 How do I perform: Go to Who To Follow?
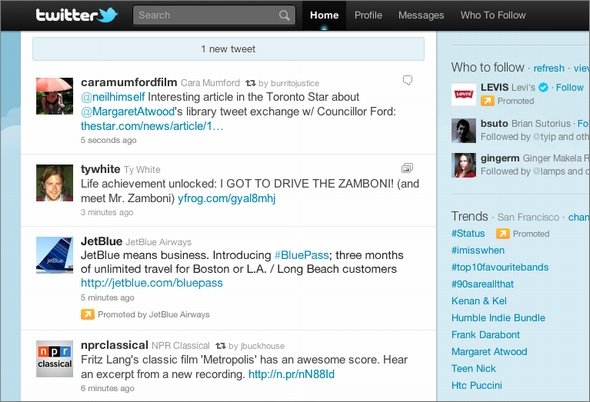click(493, 15)
